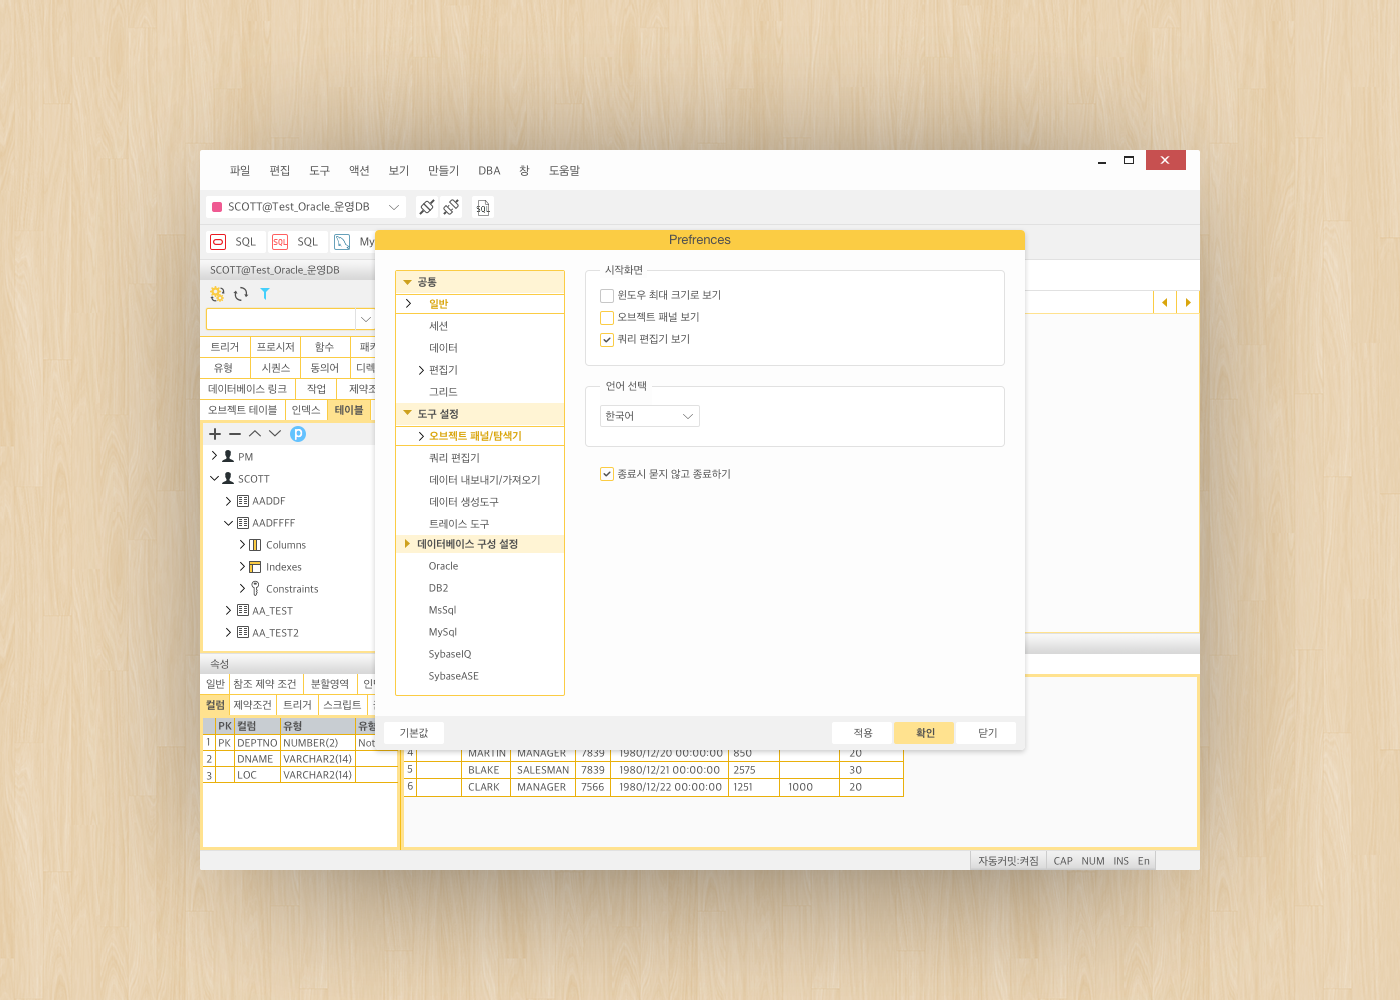
Task: Open the SQL file icon in toolbar
Action: [x=483, y=207]
